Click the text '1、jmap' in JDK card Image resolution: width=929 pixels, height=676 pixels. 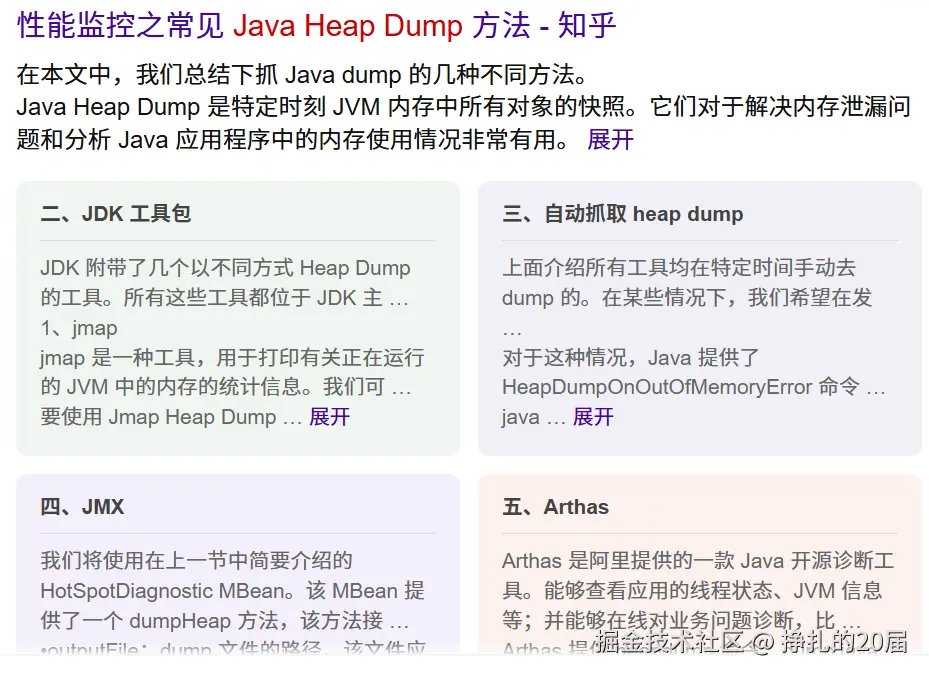pyautogui.click(x=79, y=328)
